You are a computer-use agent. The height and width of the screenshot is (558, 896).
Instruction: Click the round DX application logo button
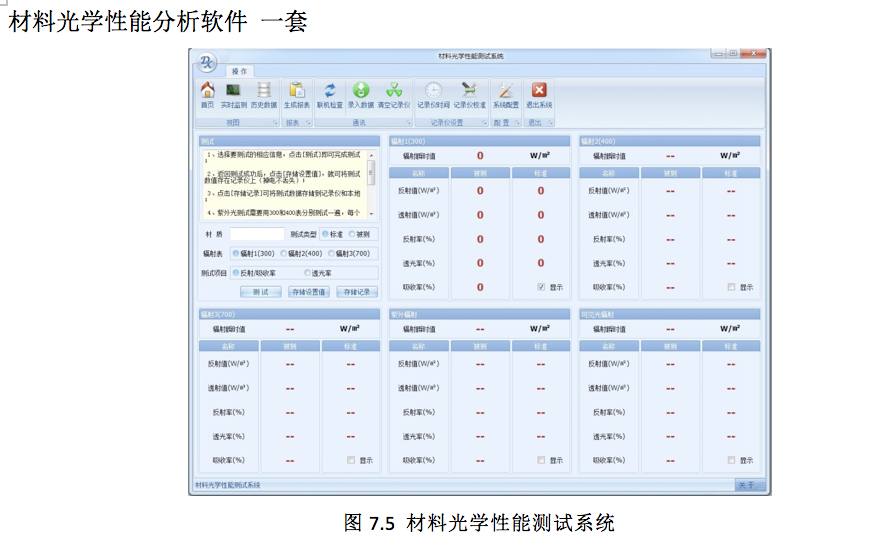207,62
